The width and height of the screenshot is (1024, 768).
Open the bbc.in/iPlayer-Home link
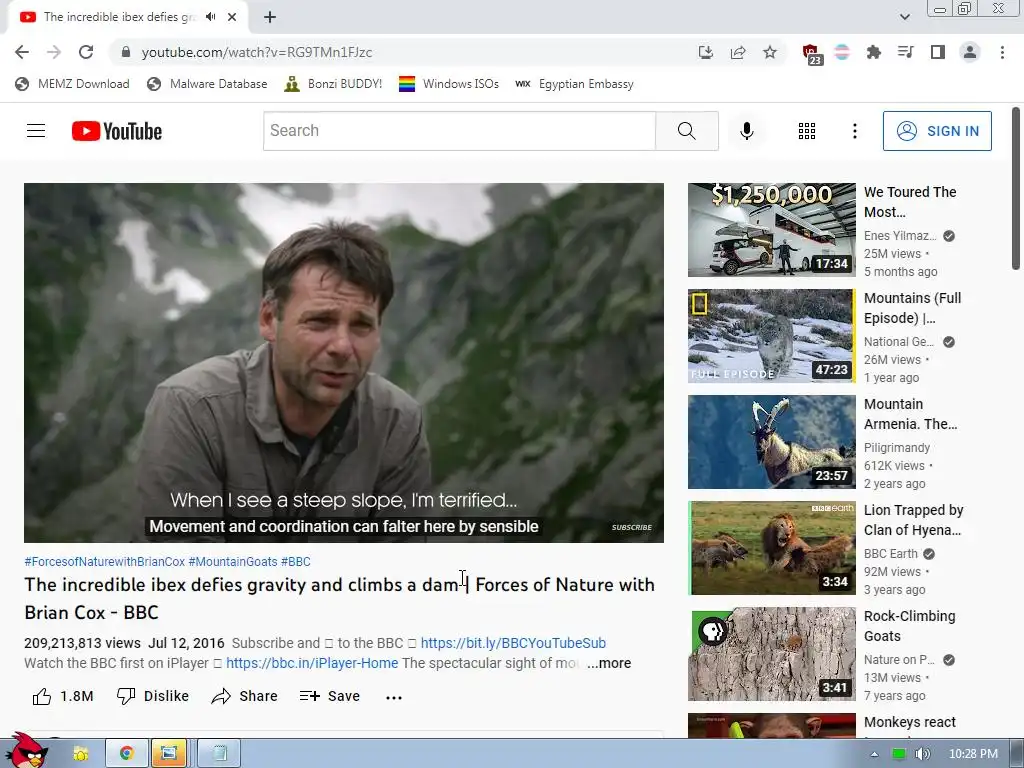tap(312, 663)
